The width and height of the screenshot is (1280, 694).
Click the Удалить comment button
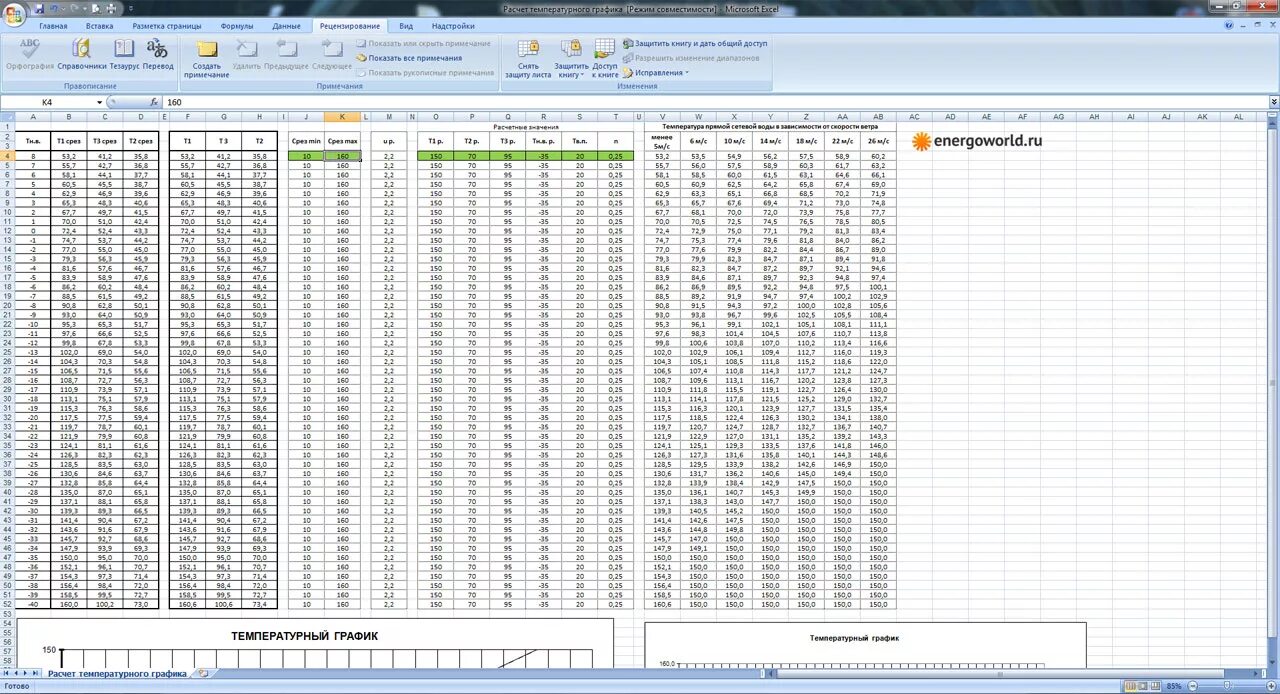point(246,54)
